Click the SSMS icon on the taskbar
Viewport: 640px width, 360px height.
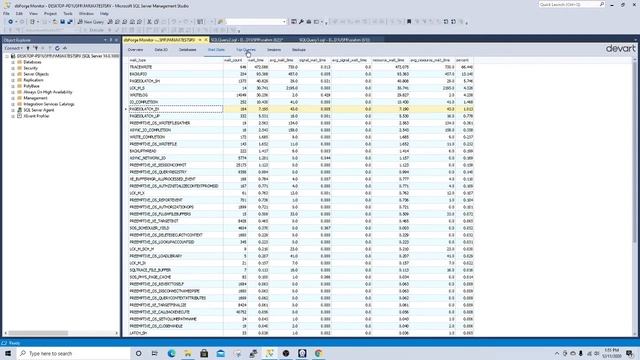point(270,353)
